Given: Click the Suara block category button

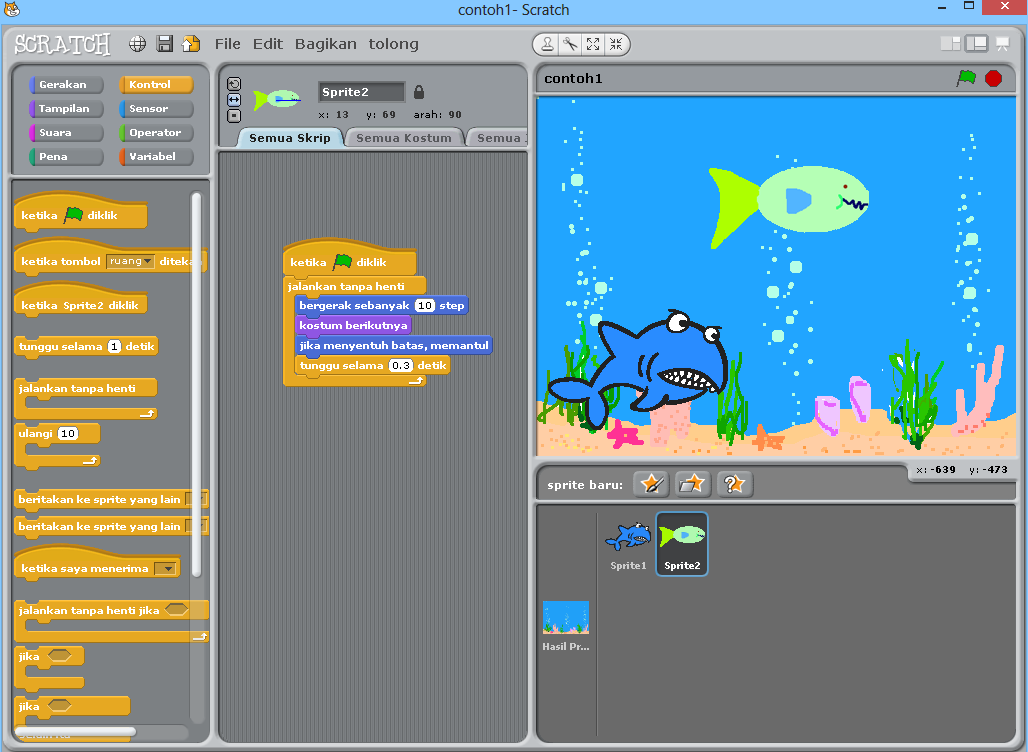Looking at the screenshot, I should (65, 132).
